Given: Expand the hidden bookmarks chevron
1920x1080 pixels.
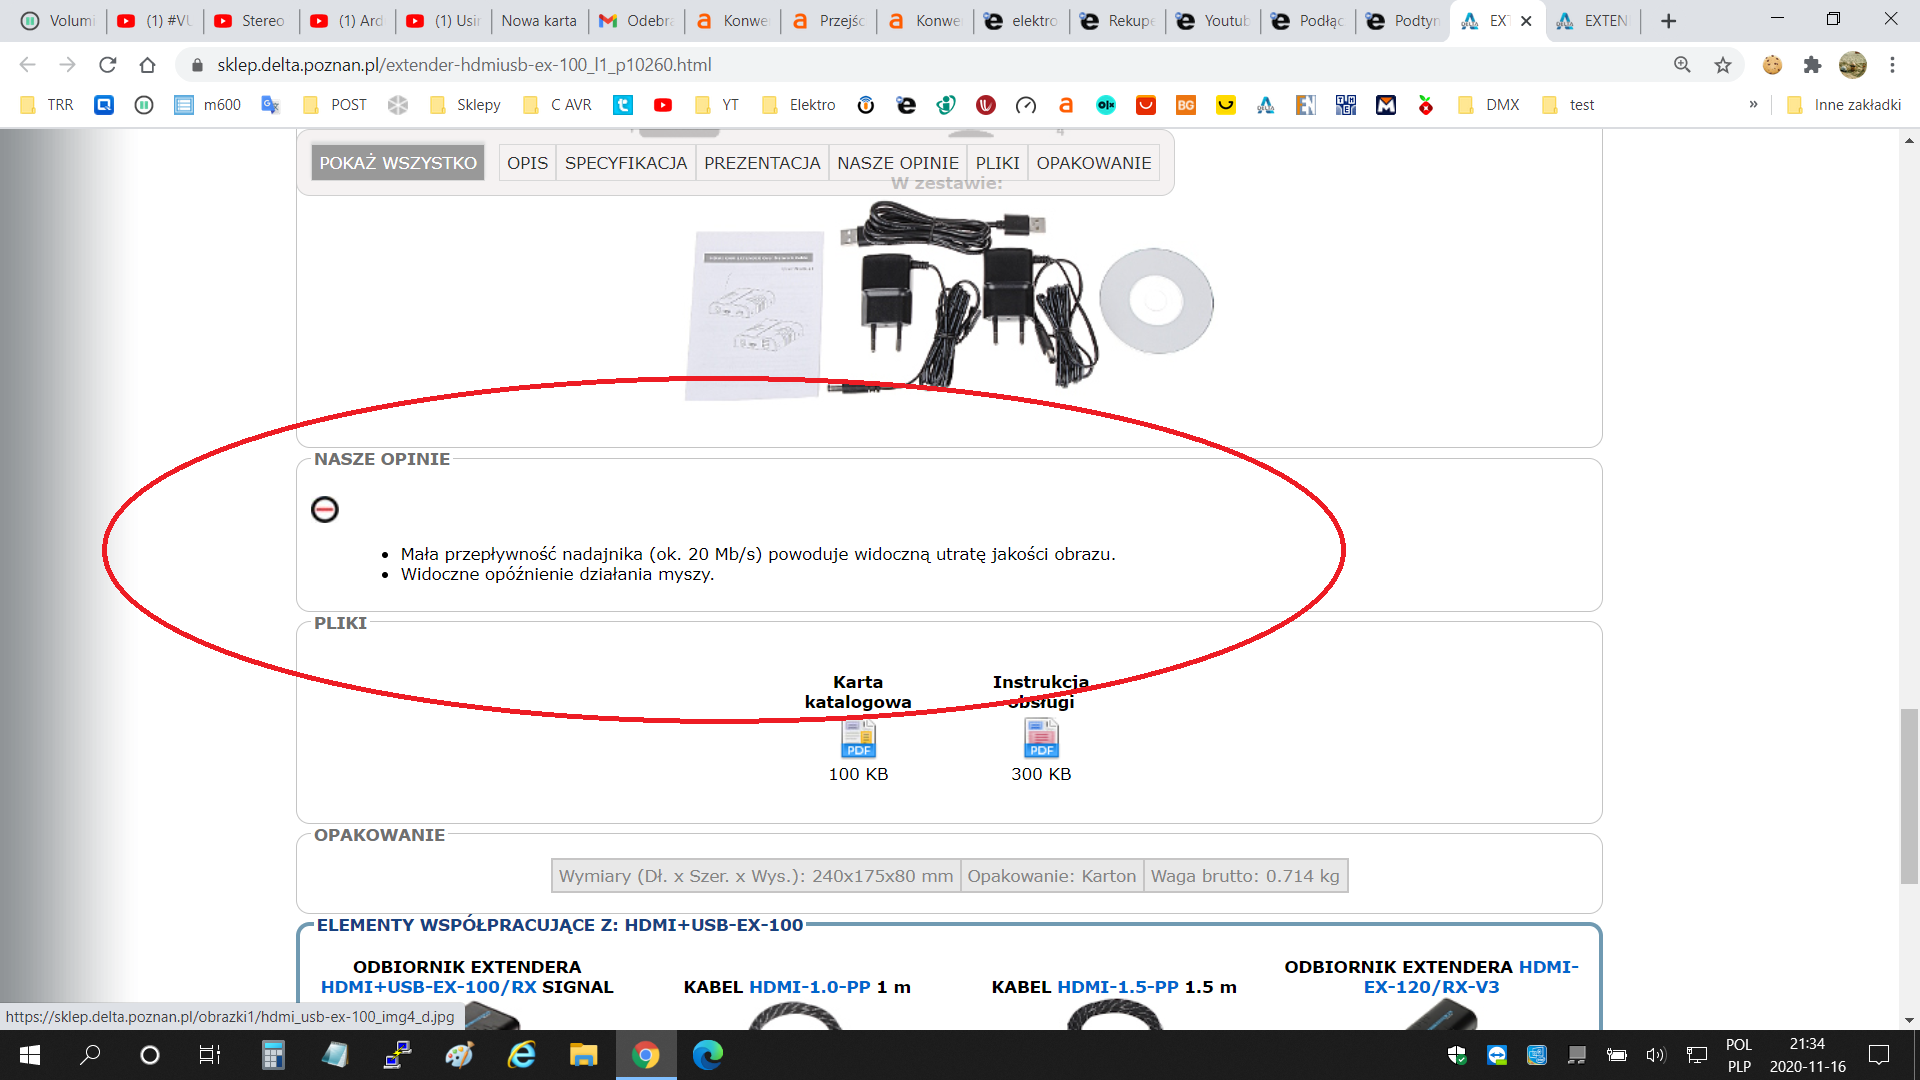Looking at the screenshot, I should pyautogui.click(x=1753, y=105).
